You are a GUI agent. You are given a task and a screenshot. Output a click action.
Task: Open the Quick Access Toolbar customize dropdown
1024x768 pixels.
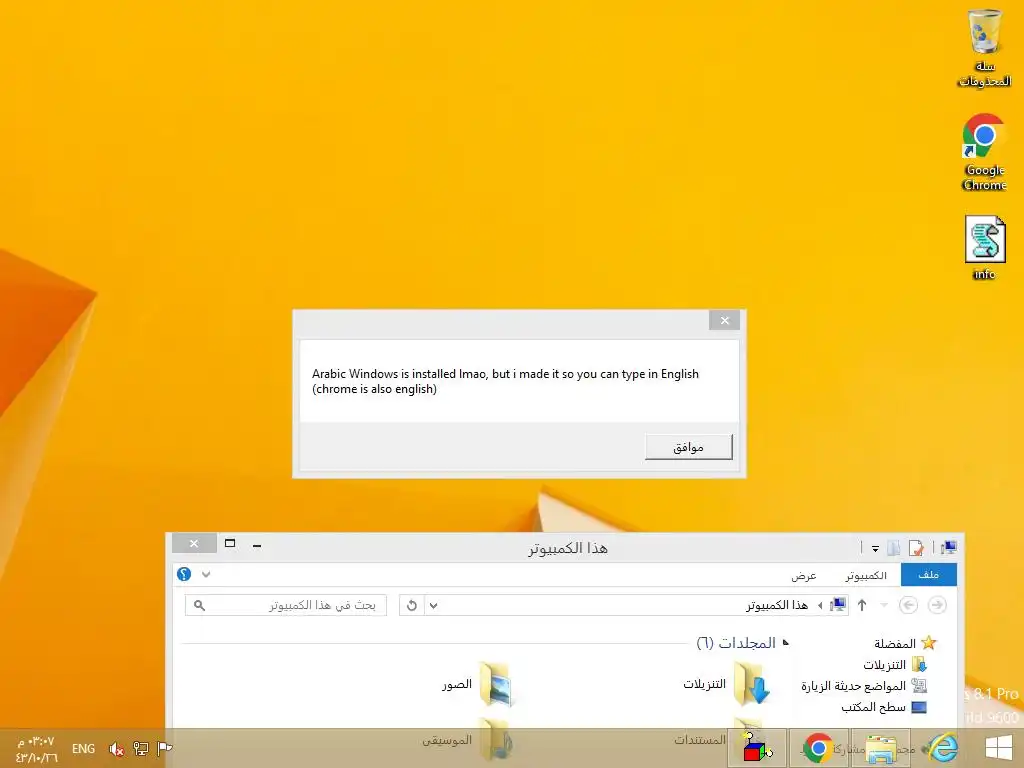coord(875,549)
